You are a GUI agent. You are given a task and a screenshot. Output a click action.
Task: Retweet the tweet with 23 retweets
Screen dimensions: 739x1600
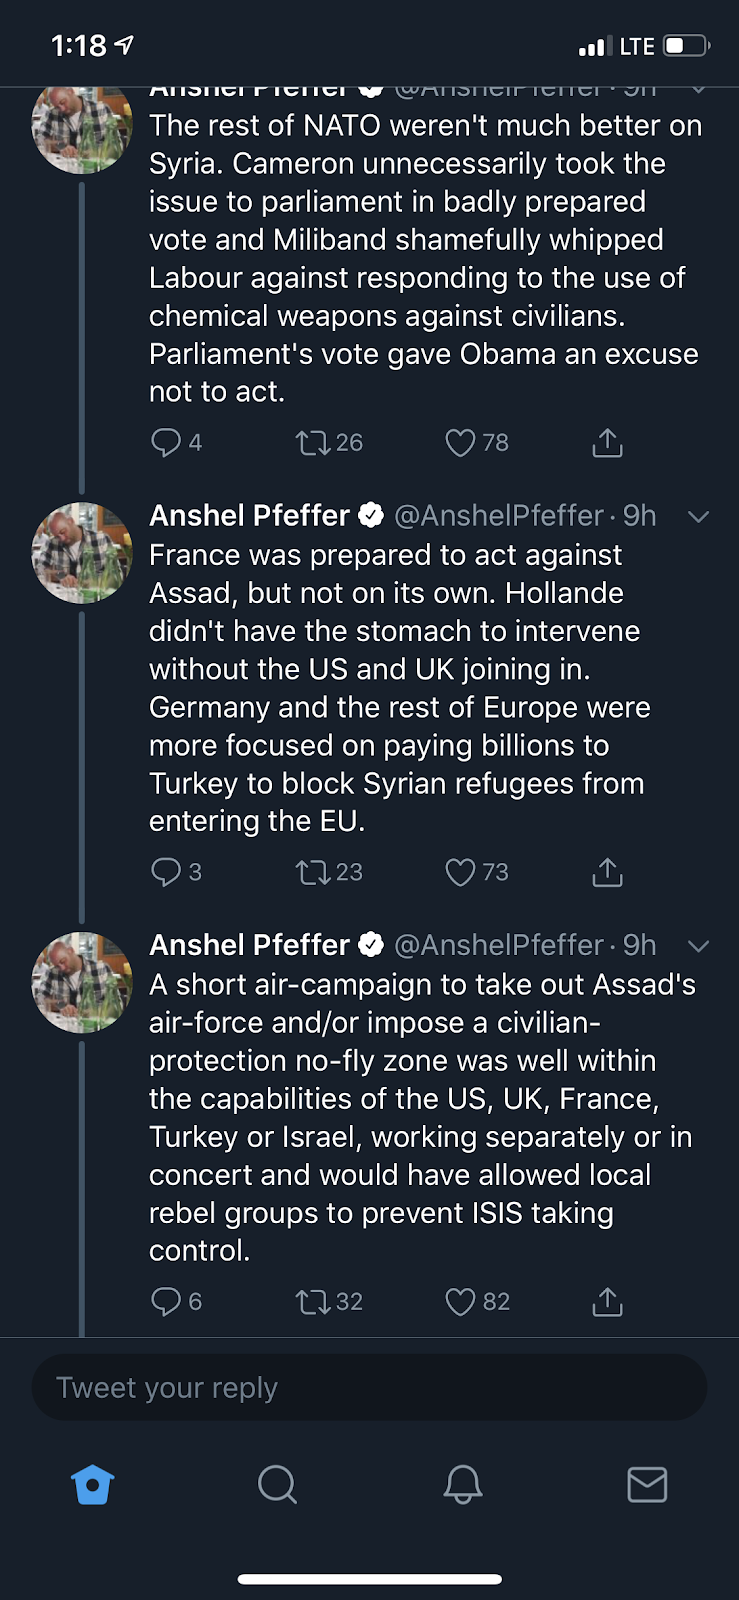(x=313, y=873)
